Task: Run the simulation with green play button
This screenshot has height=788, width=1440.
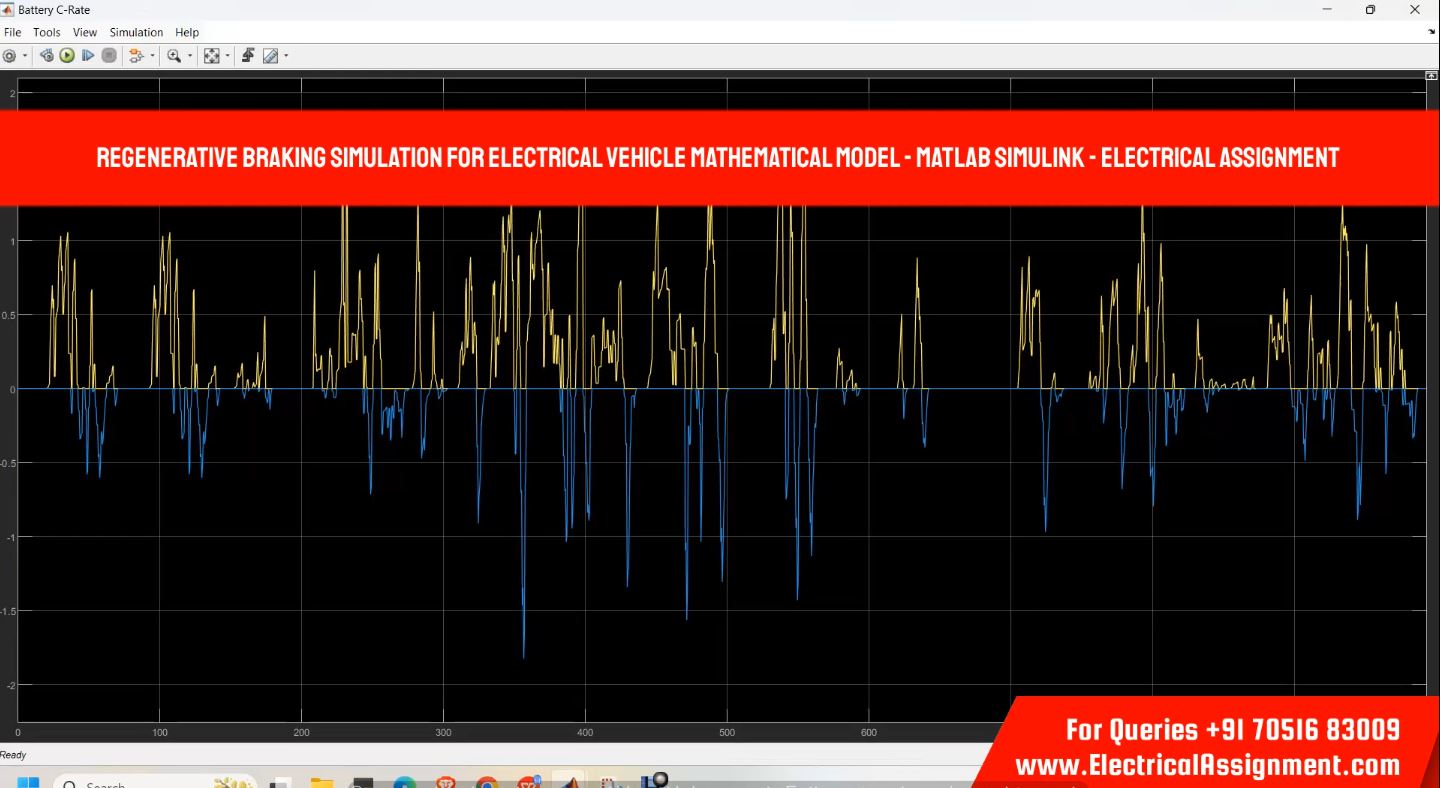Action: point(67,56)
